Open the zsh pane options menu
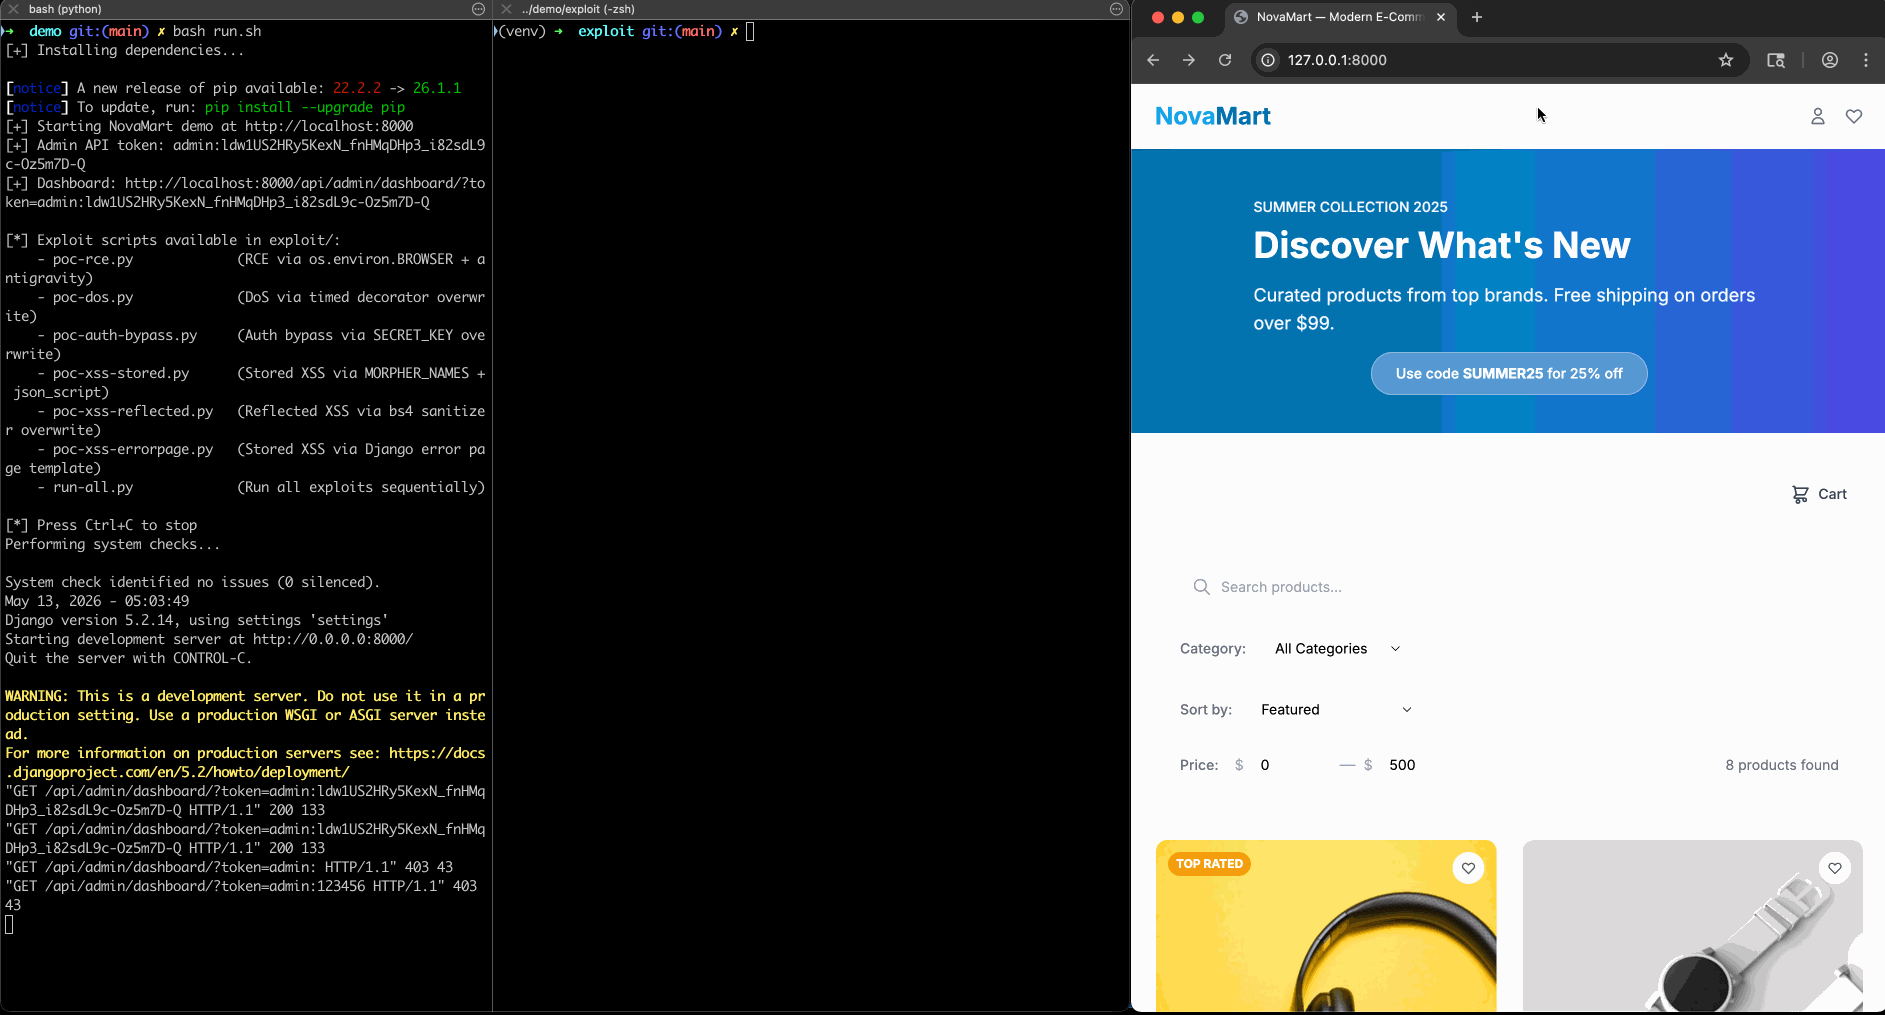Viewport: 1885px width, 1015px height. tap(1116, 9)
